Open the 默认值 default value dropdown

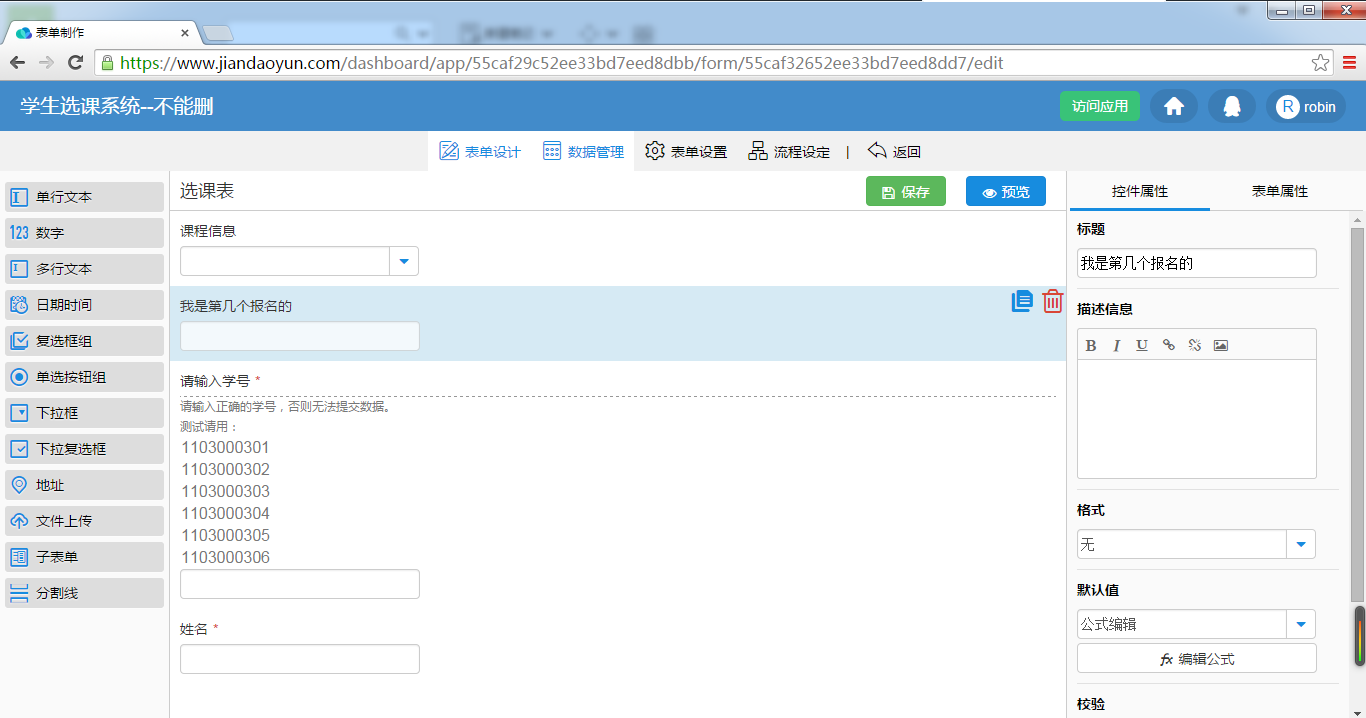click(1301, 624)
